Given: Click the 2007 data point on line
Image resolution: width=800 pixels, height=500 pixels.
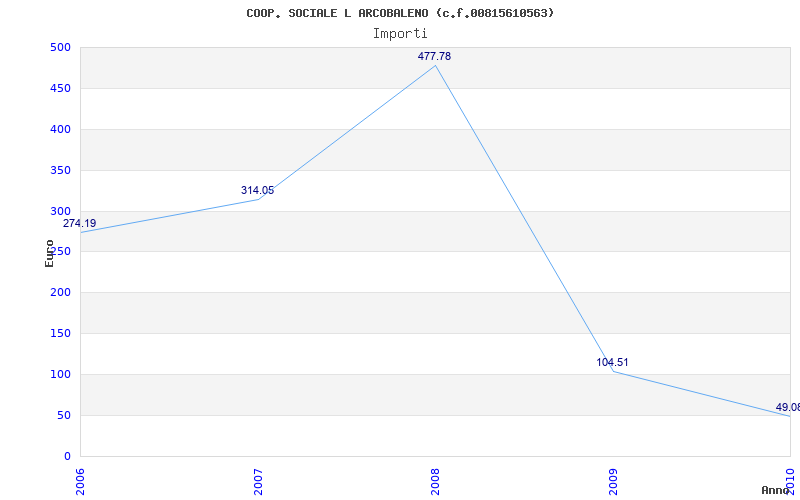Looking at the screenshot, I should coord(258,199).
